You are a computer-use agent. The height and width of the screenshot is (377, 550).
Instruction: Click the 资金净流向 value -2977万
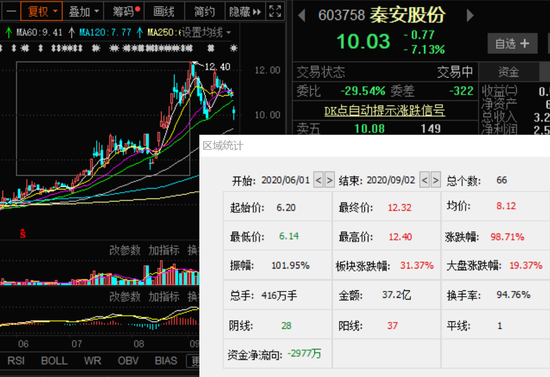(x=304, y=354)
